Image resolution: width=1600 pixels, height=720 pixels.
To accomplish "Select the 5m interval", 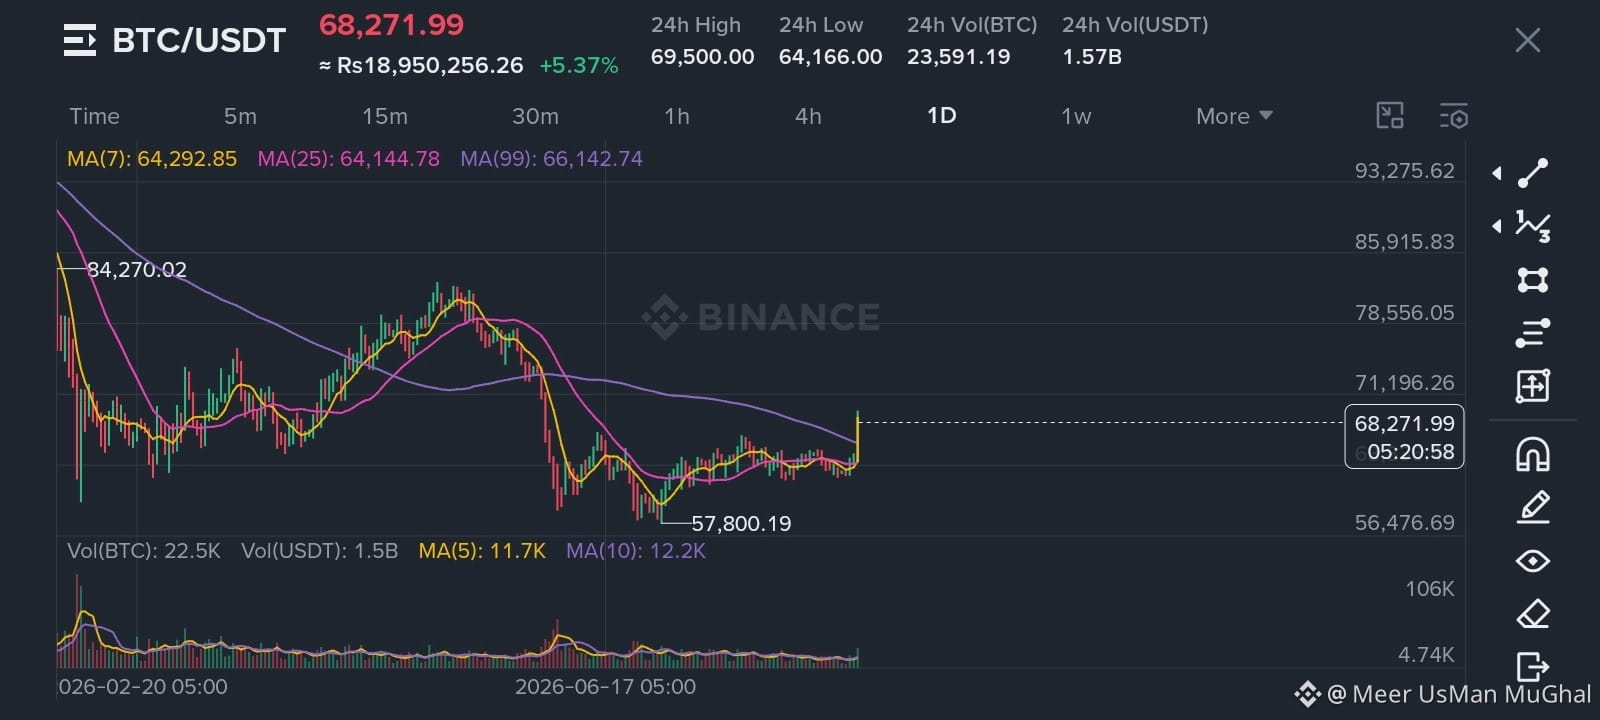I will [240, 116].
